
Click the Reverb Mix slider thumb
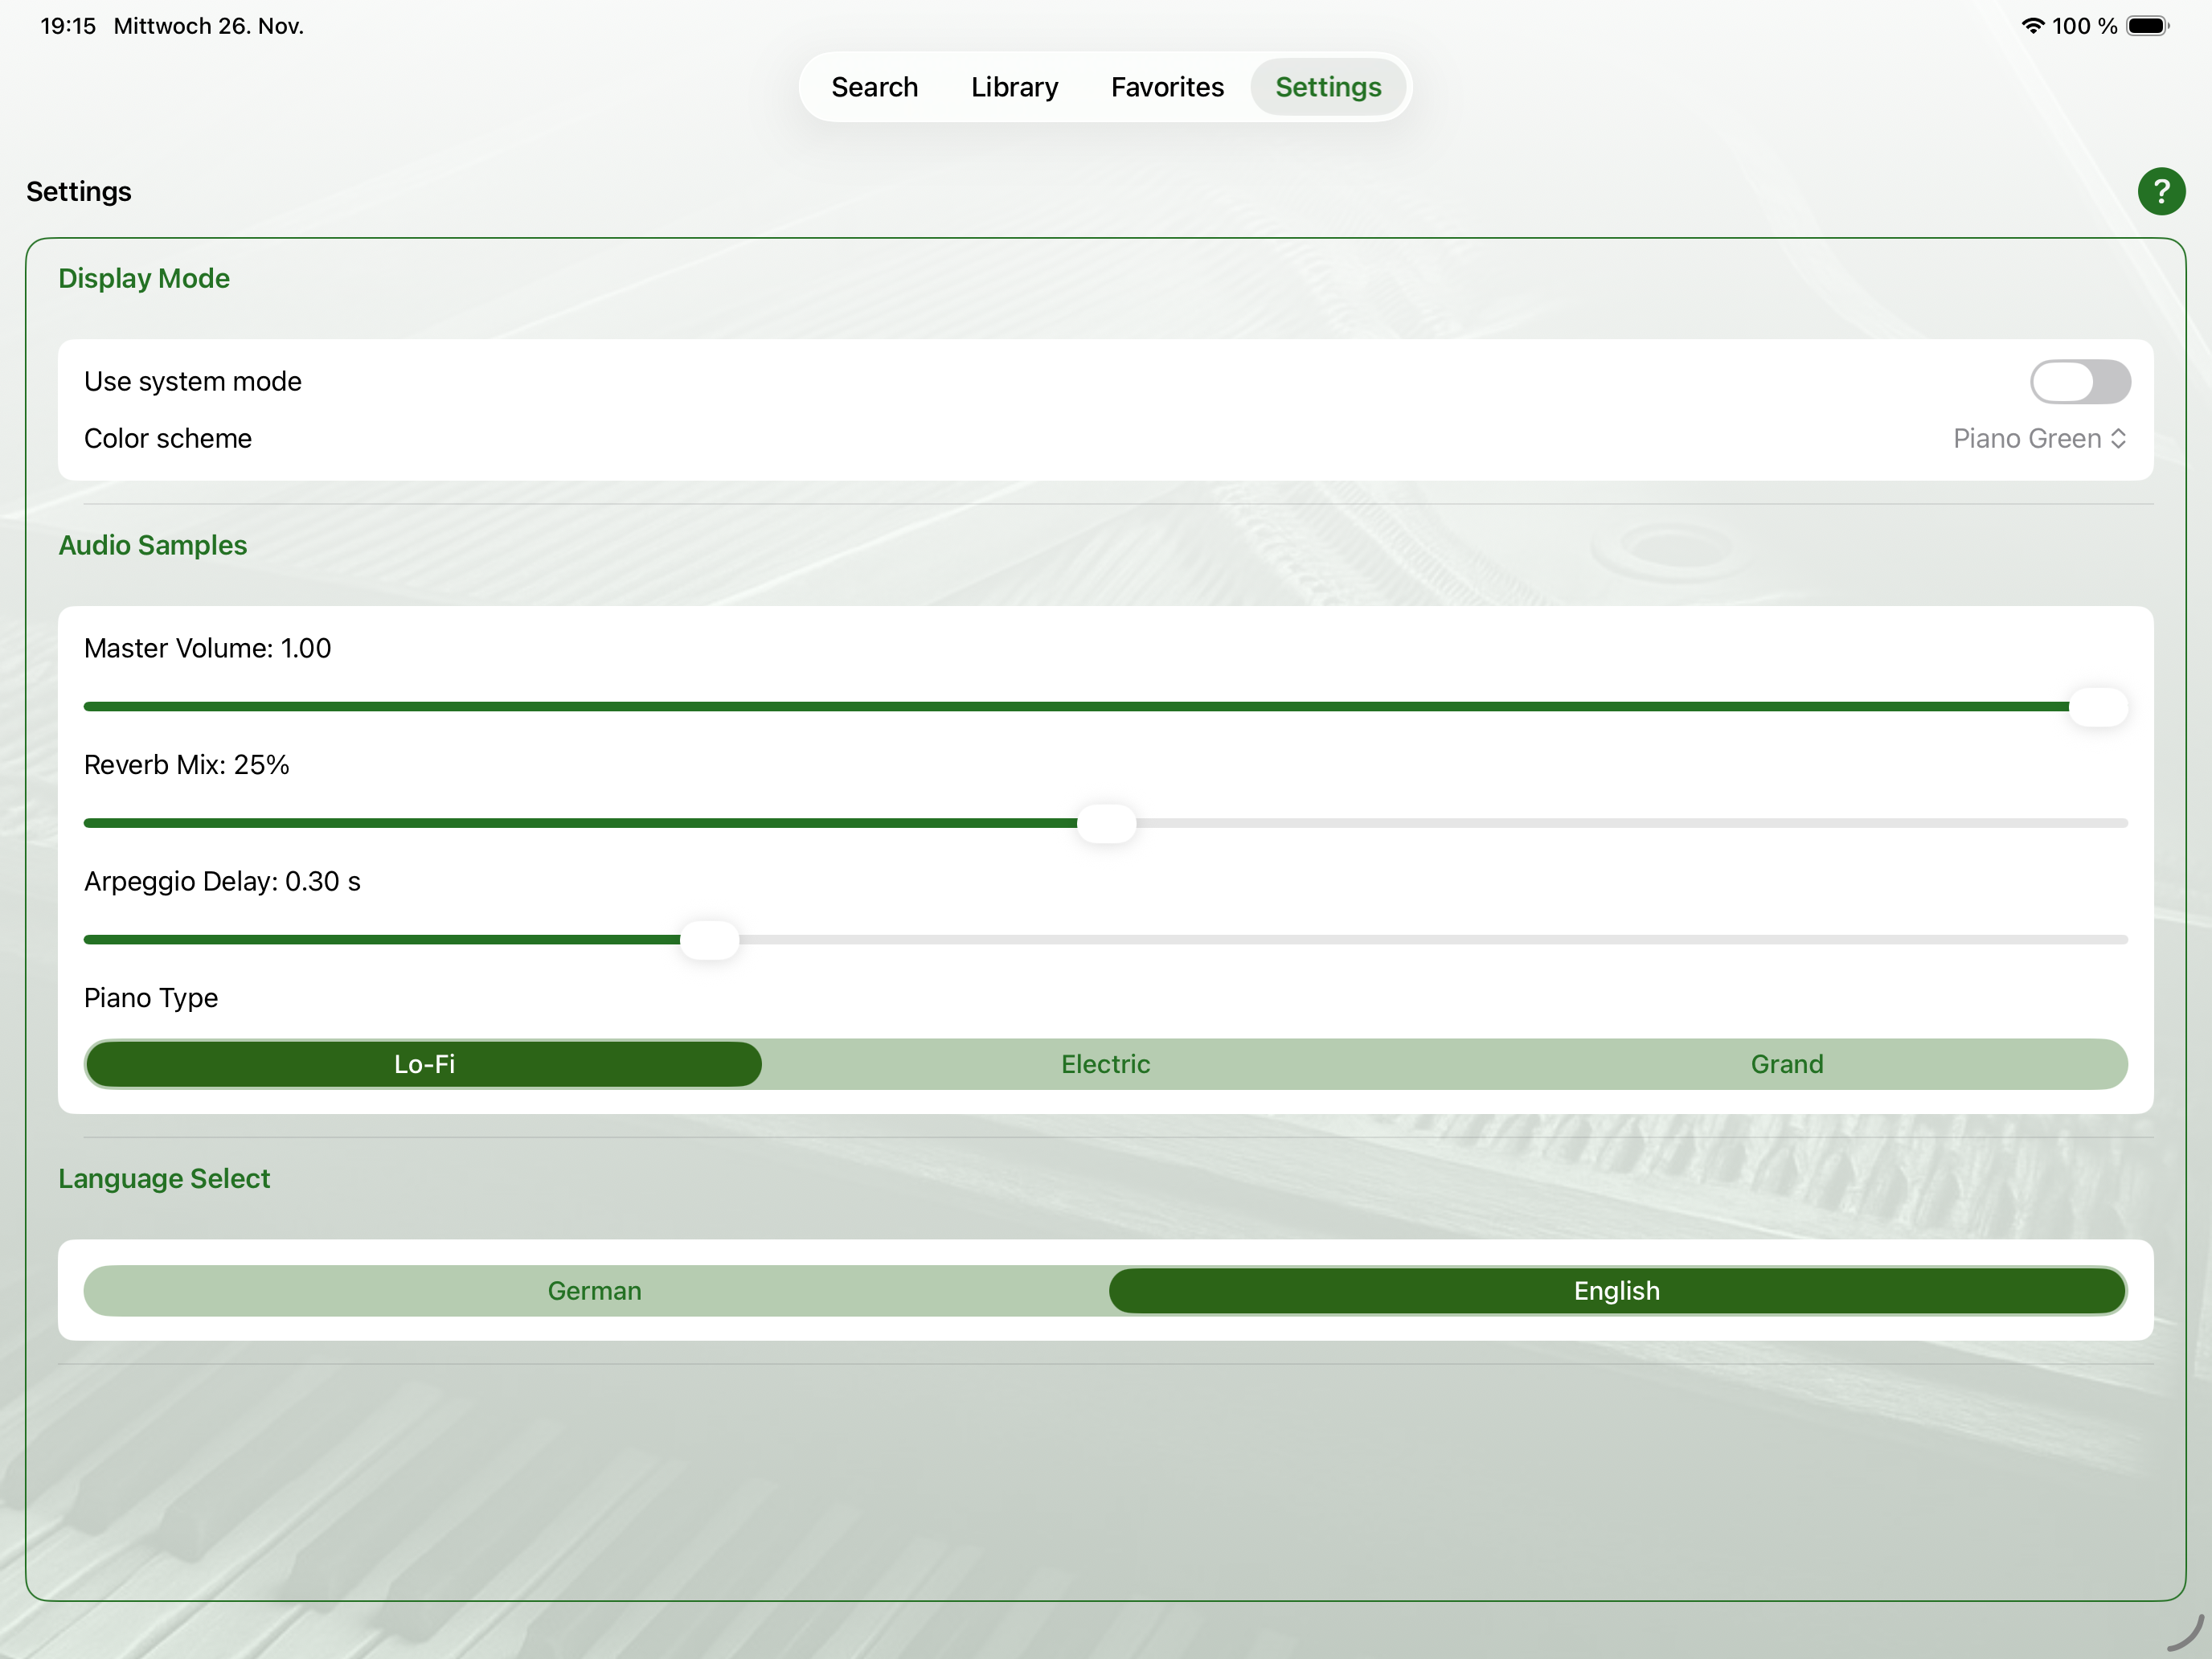tap(1106, 823)
